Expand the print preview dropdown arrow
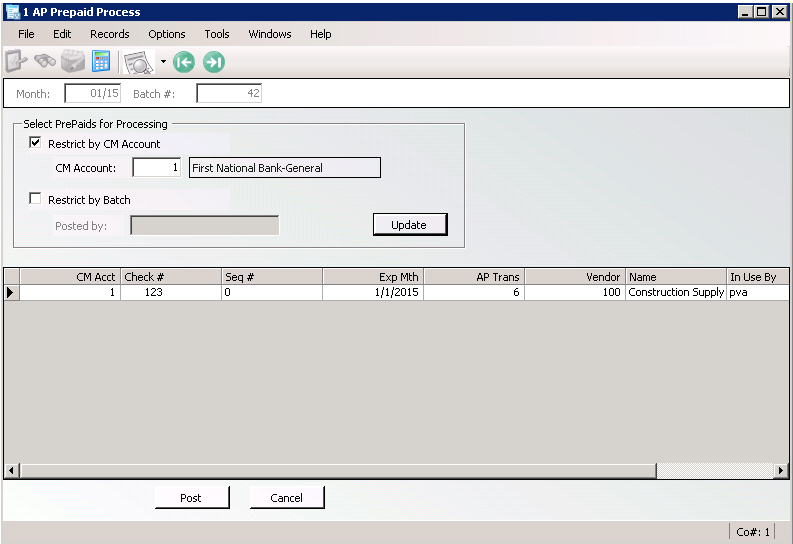This screenshot has width=793, height=544. pos(163,62)
